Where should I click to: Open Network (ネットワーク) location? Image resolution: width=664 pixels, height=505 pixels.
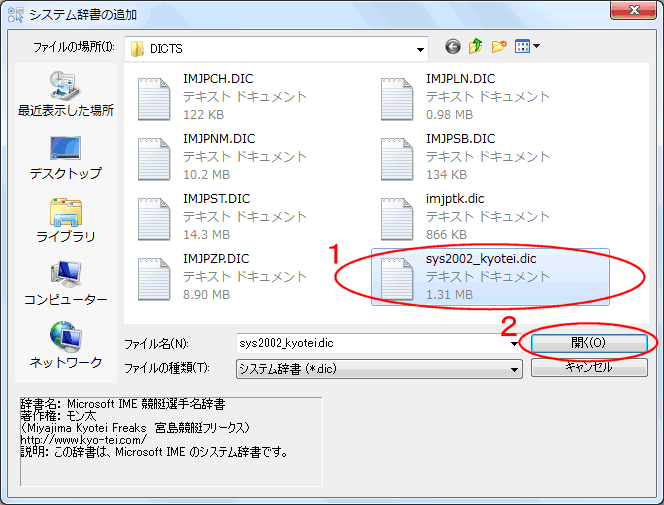[66, 345]
